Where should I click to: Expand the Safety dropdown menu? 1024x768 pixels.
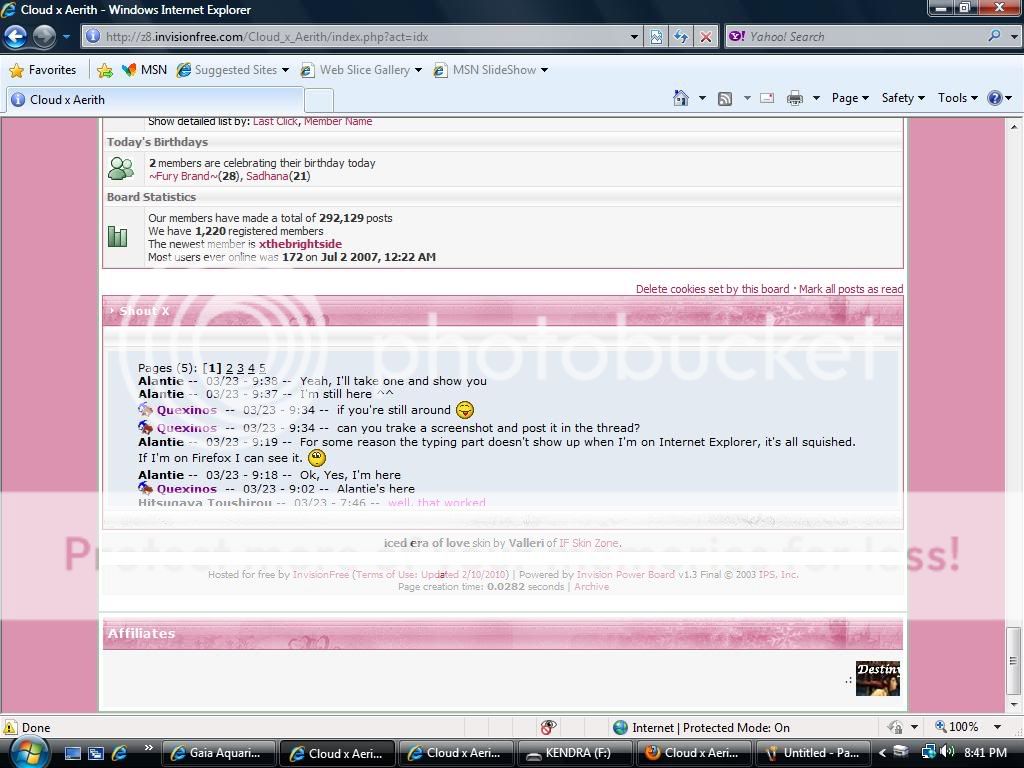point(902,98)
